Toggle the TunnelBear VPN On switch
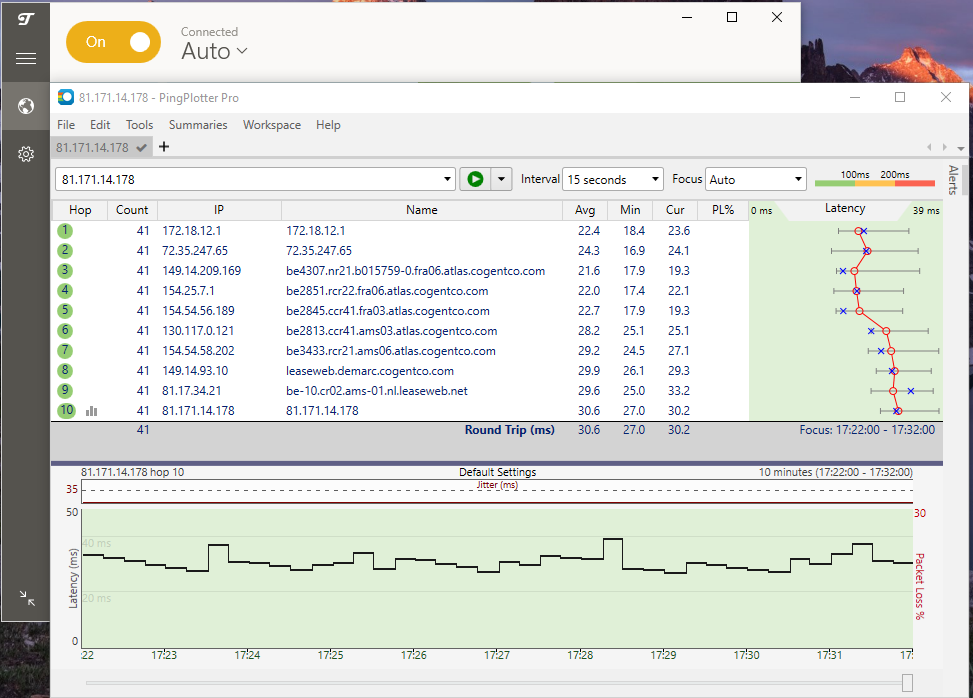Image resolution: width=973 pixels, height=698 pixels. tap(113, 42)
